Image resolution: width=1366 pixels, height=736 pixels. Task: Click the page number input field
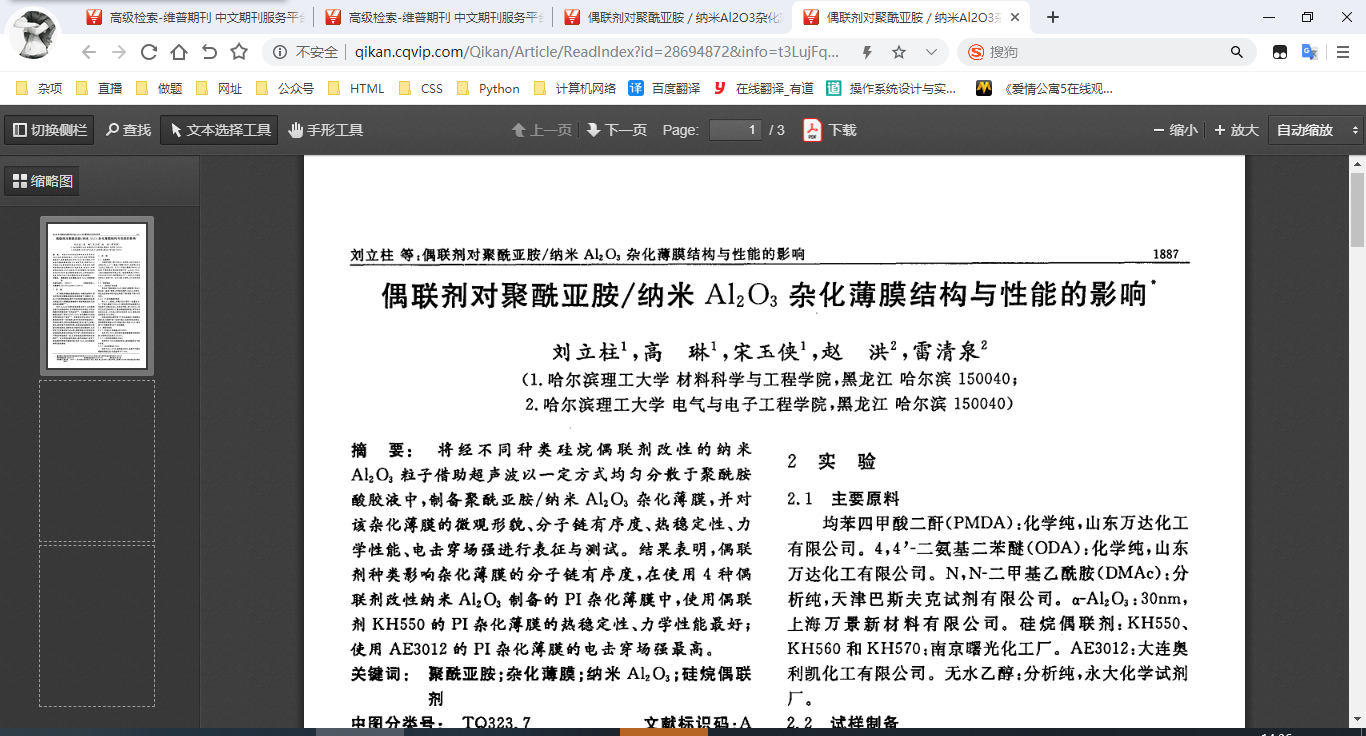pyautogui.click(x=736, y=130)
